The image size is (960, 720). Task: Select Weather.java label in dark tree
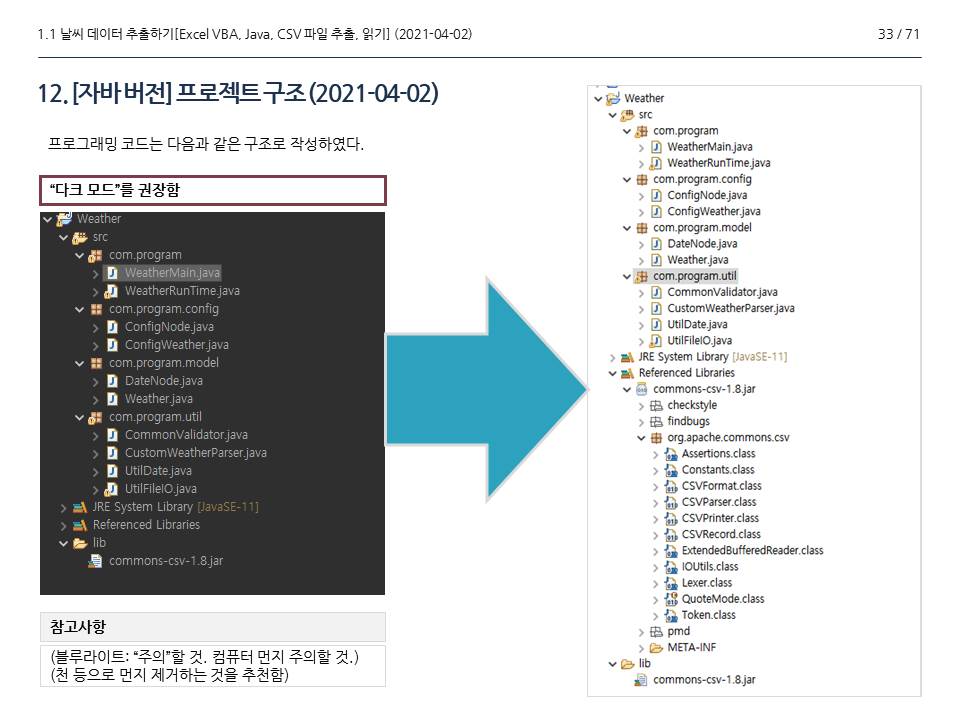click(x=159, y=399)
